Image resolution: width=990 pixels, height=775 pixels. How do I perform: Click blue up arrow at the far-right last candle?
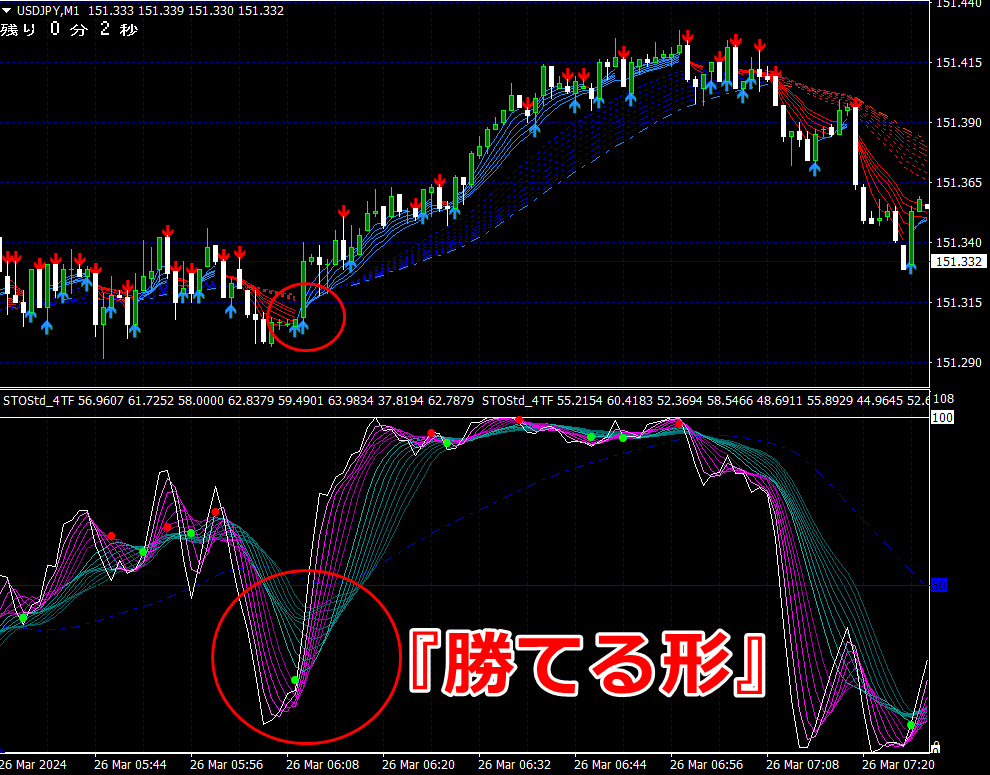[x=911, y=268]
